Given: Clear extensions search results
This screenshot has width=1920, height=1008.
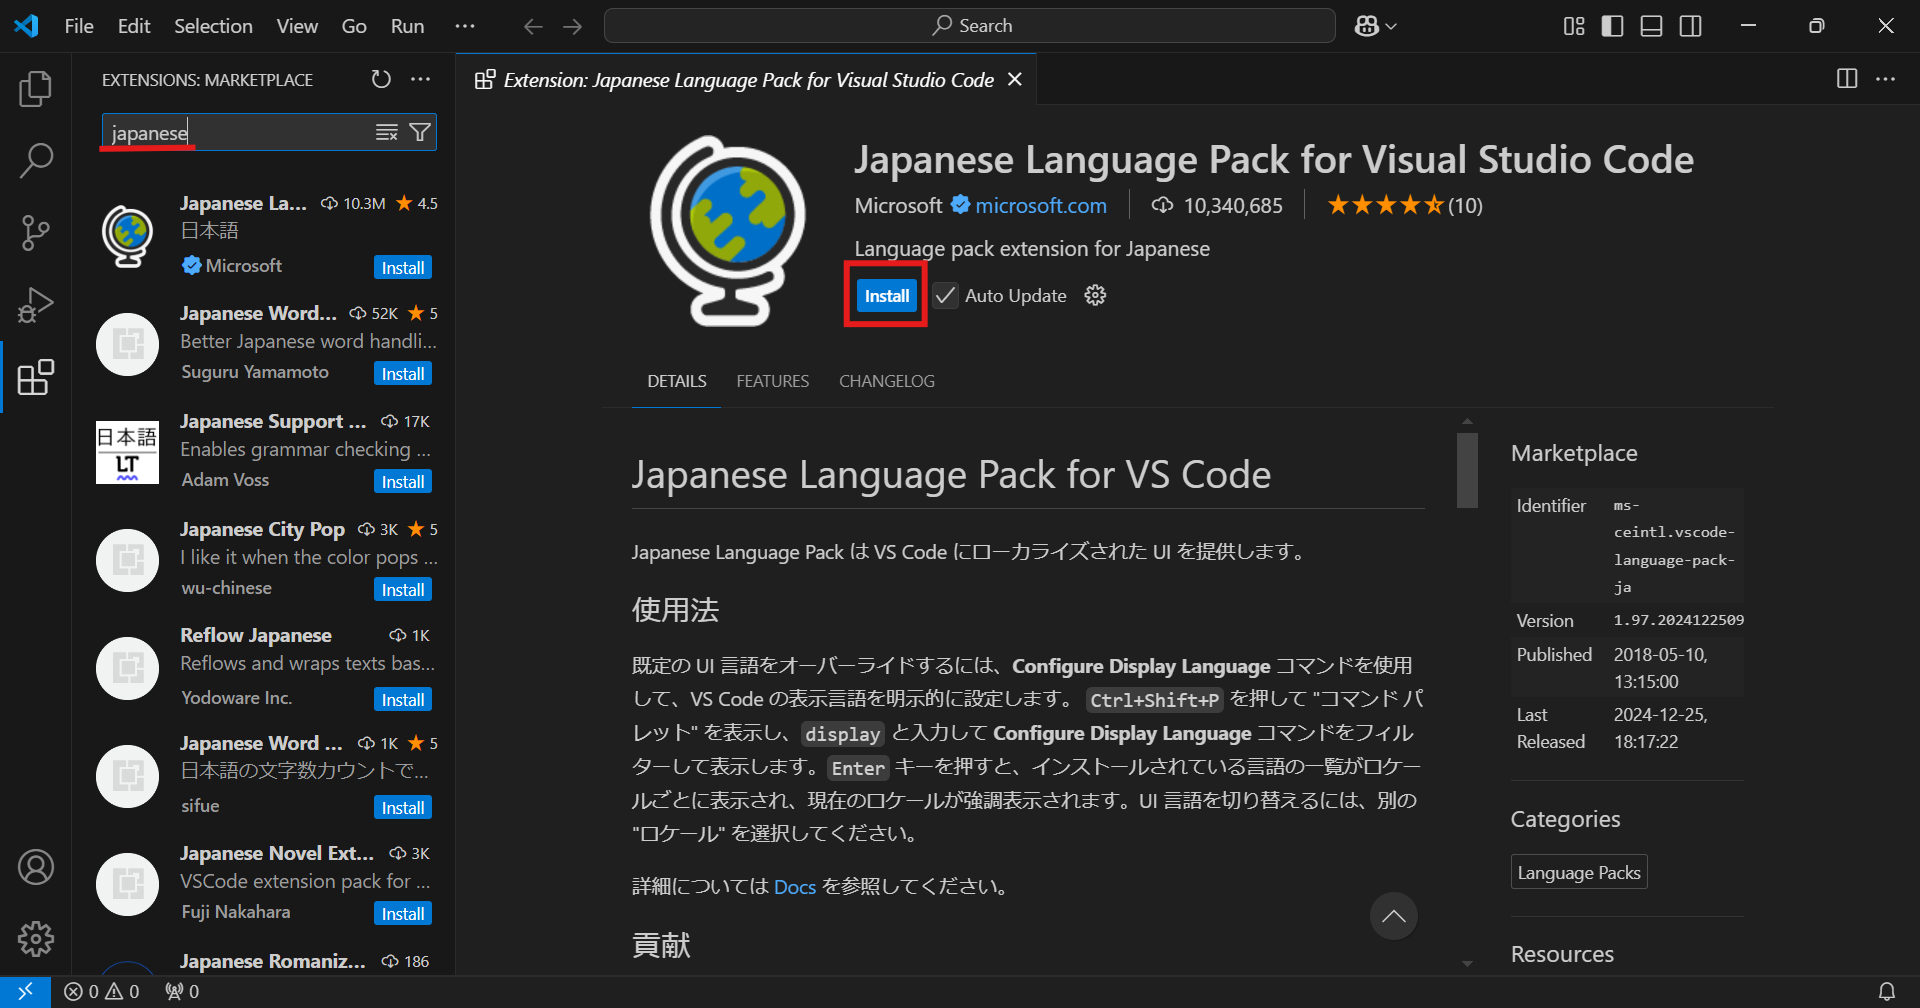Looking at the screenshot, I should 387,133.
